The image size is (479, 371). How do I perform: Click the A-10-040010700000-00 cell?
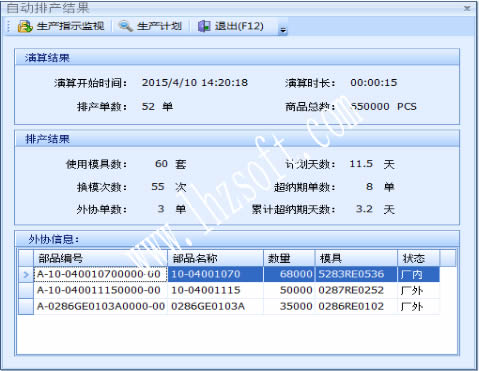coord(100,274)
